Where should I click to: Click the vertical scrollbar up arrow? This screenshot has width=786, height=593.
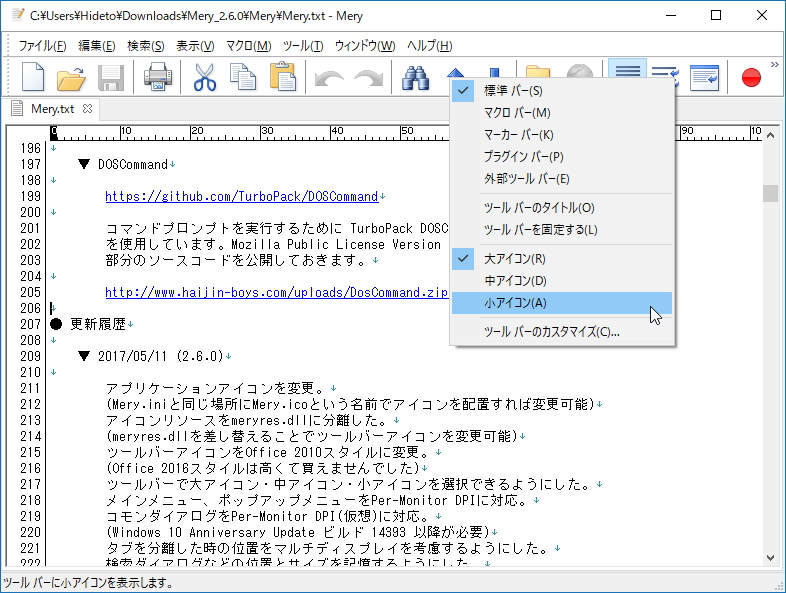(x=770, y=135)
